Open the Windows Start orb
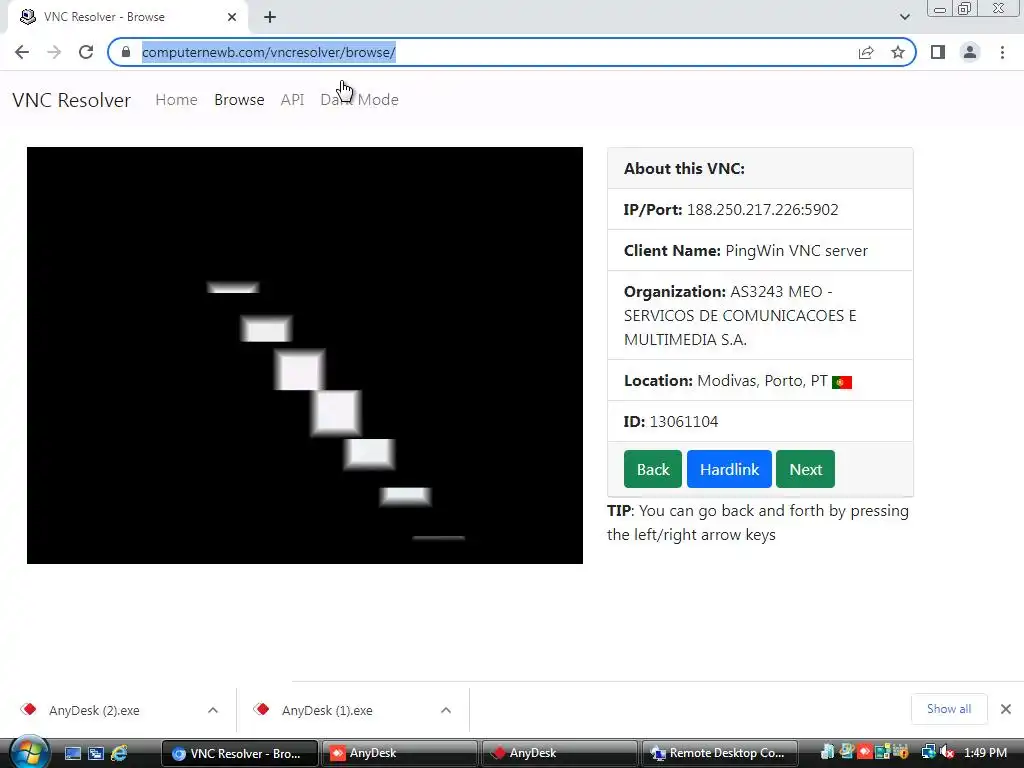Screen dimensions: 1024x768 click(x=29, y=752)
